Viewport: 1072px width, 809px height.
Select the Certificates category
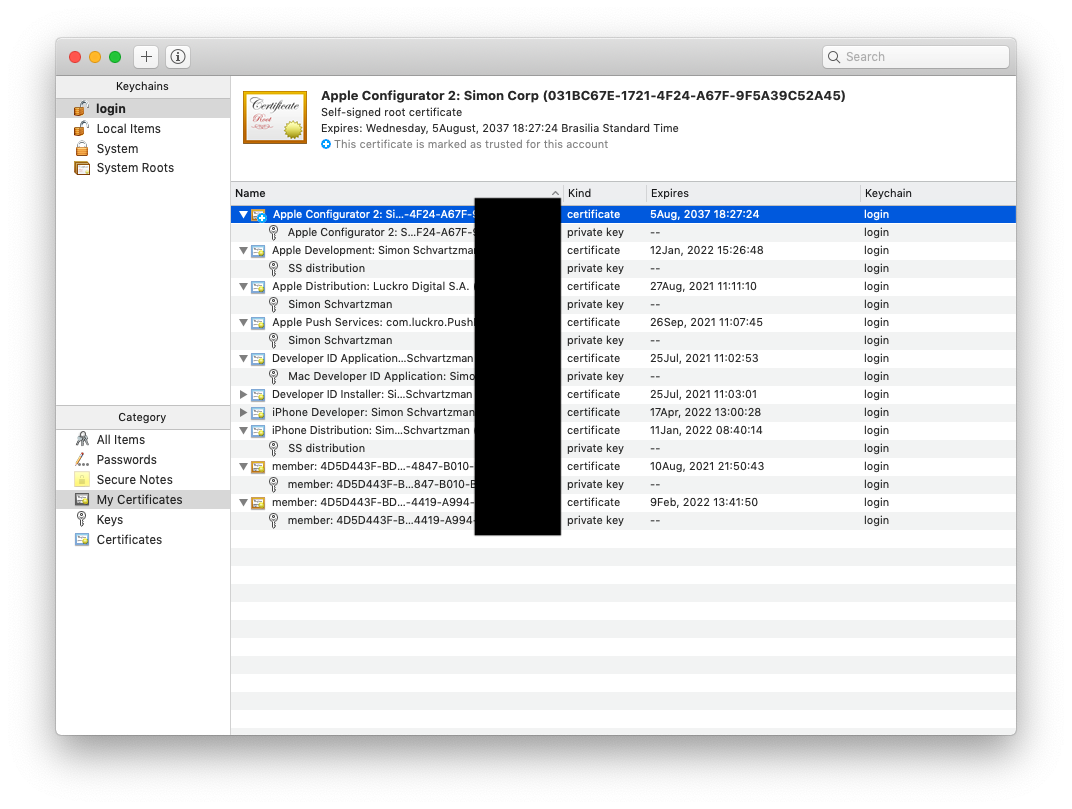(129, 540)
